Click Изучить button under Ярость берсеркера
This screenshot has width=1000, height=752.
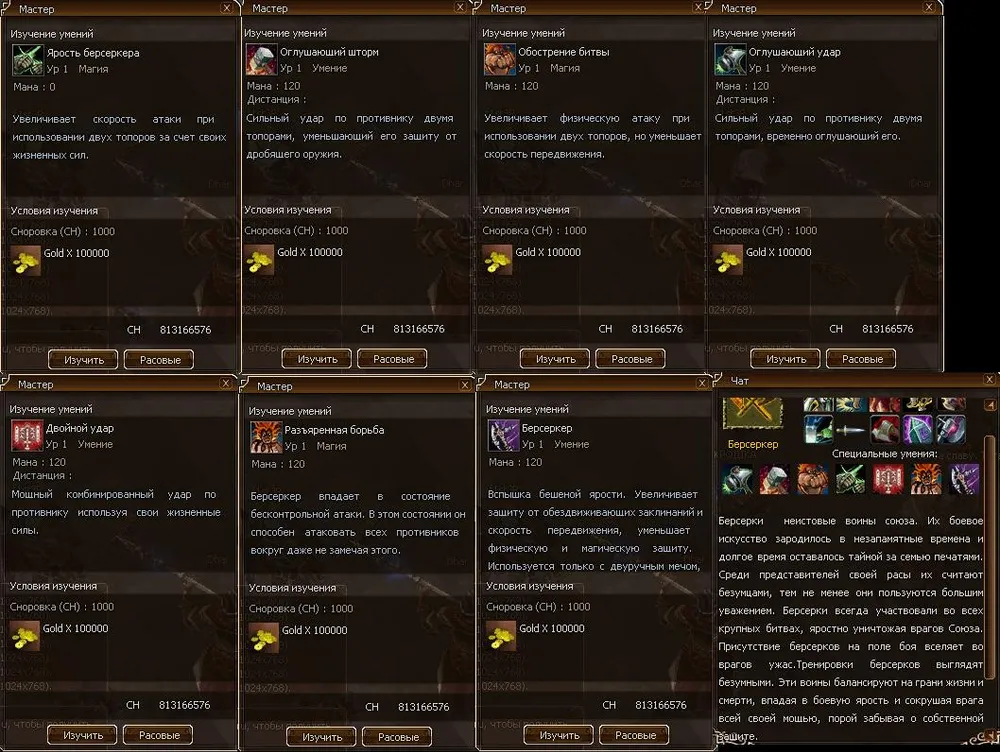coord(84,360)
